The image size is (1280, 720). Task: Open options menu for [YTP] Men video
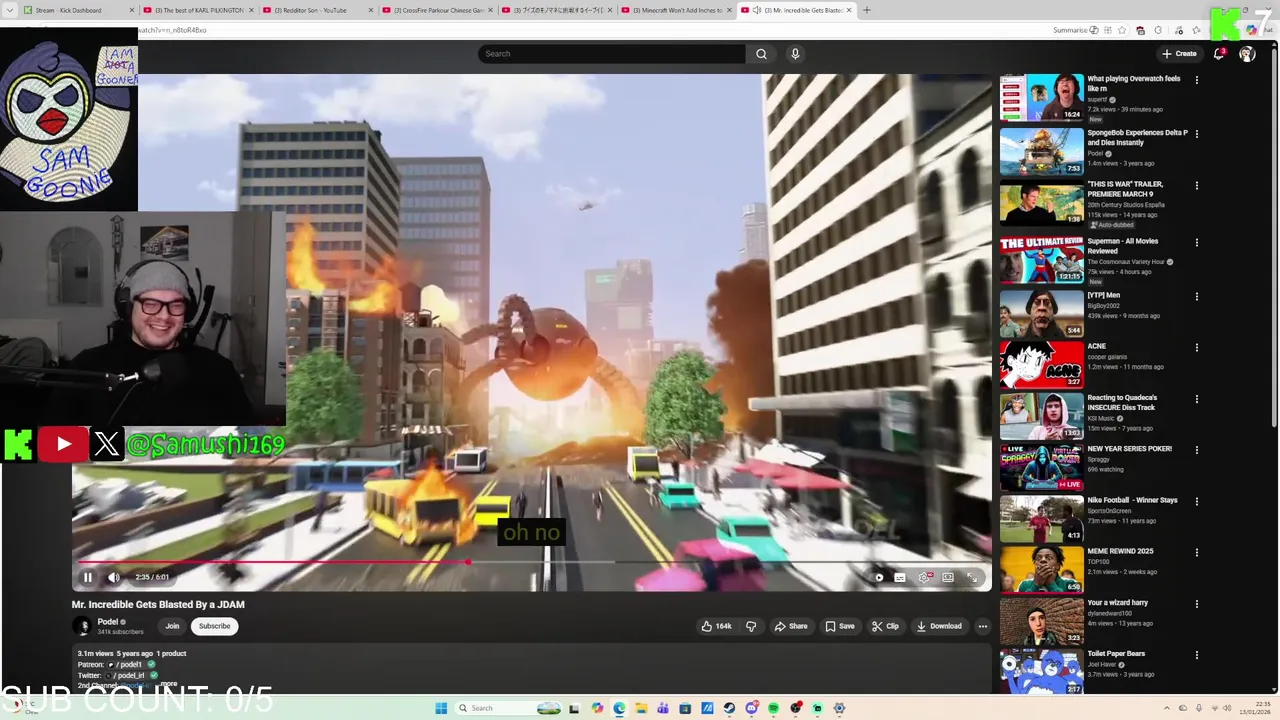pos(1197,297)
